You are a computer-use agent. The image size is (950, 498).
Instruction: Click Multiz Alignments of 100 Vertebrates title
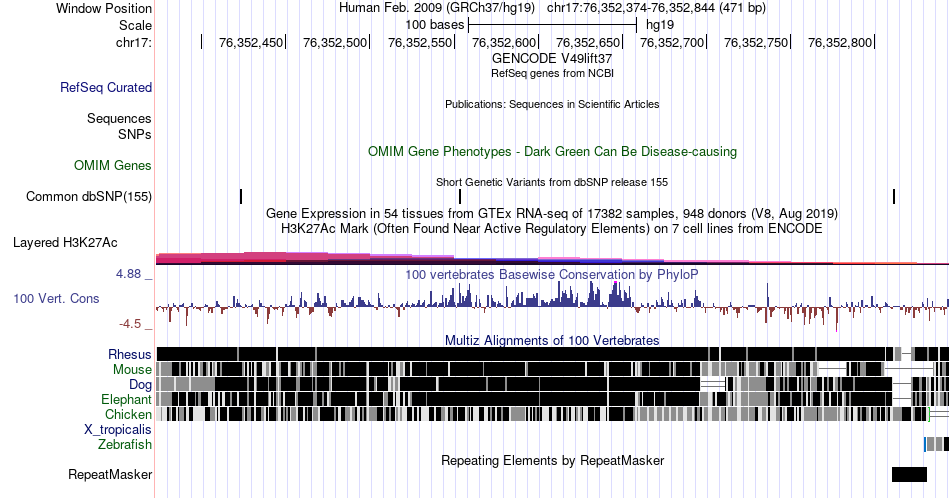(x=552, y=340)
